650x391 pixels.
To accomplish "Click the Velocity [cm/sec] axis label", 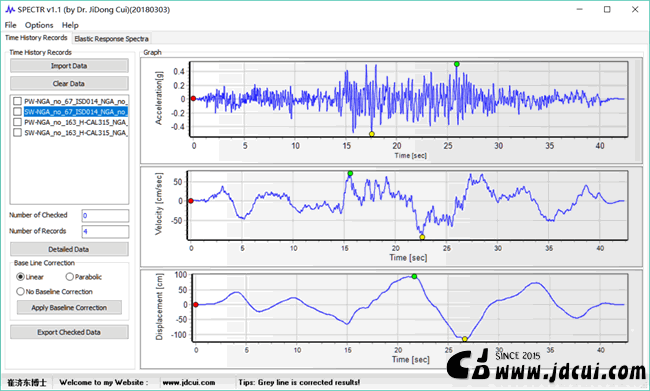I will coord(158,204).
